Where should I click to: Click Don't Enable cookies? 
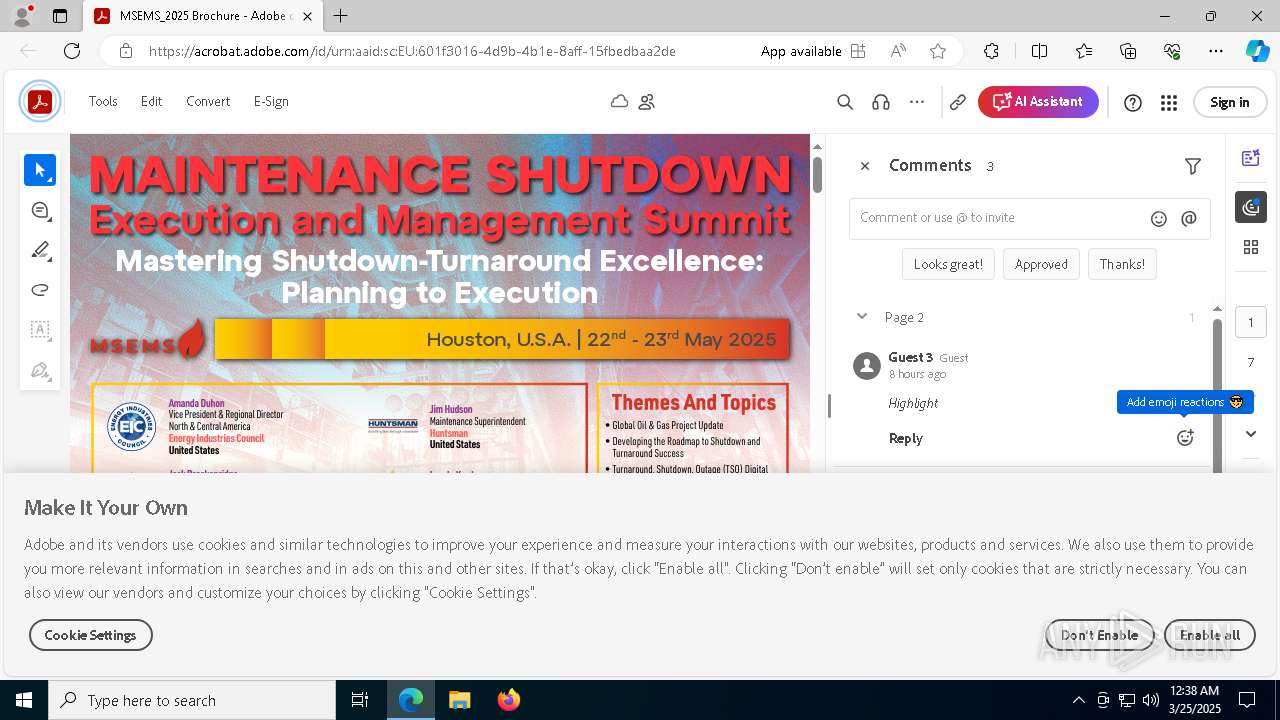tap(1099, 635)
